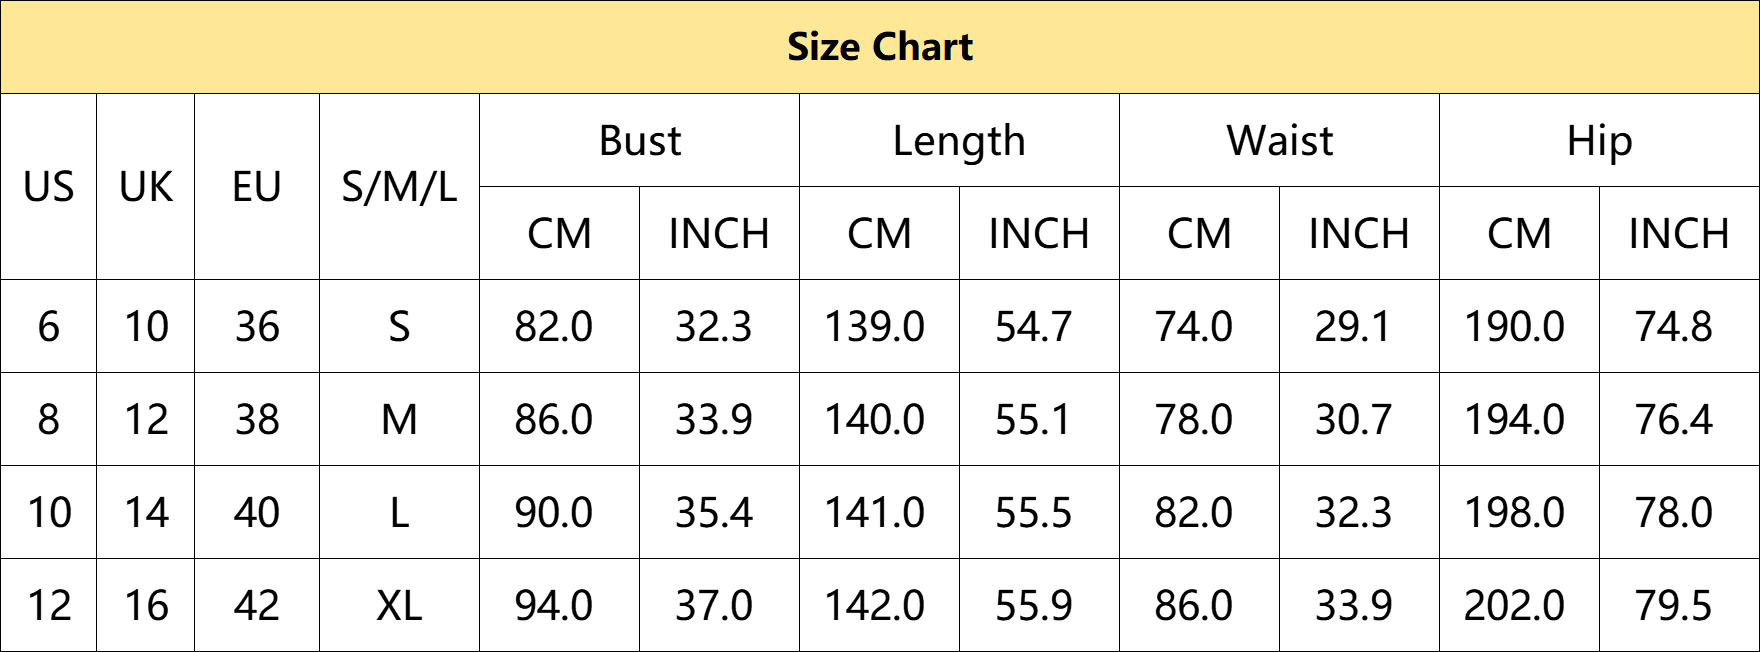
Task: Click the 30.7 waist inch cell
Action: pyautogui.click(x=1360, y=420)
